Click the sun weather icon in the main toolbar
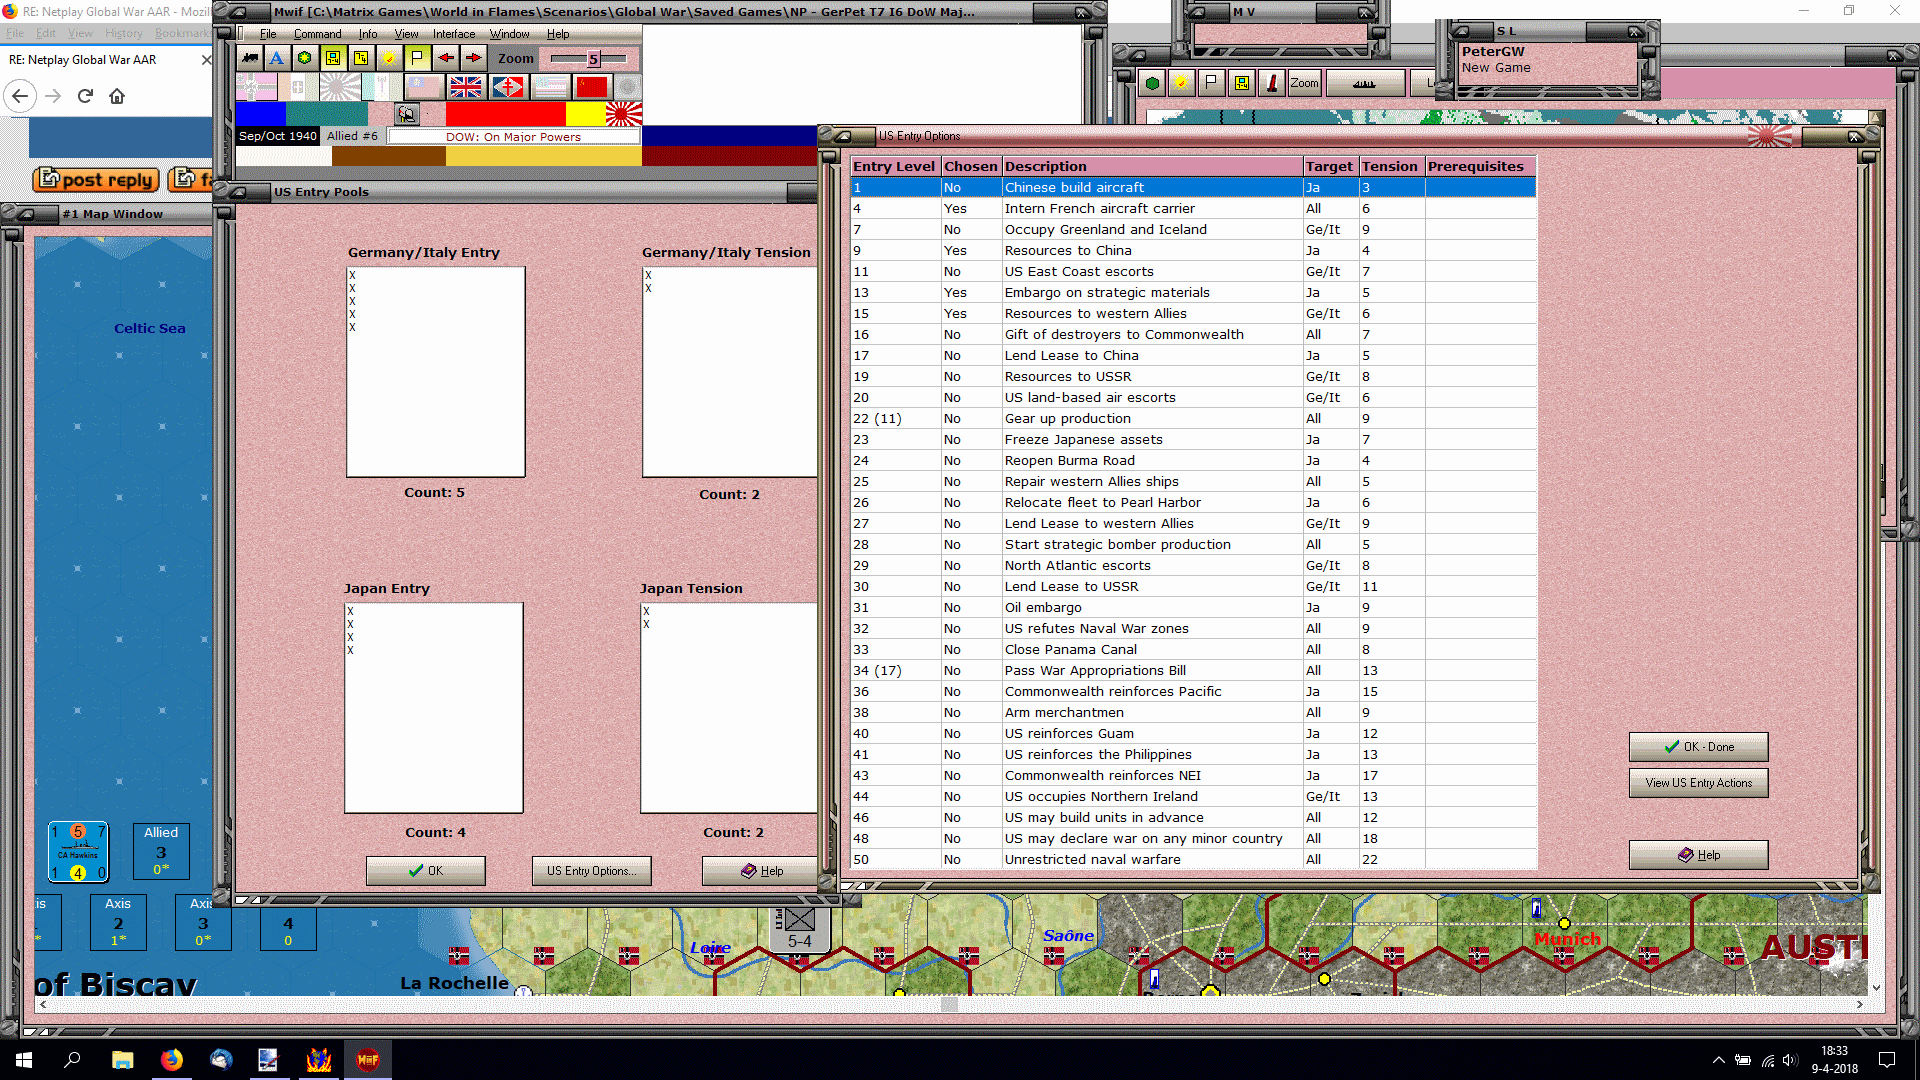The height and width of the screenshot is (1080, 1920). [x=389, y=58]
